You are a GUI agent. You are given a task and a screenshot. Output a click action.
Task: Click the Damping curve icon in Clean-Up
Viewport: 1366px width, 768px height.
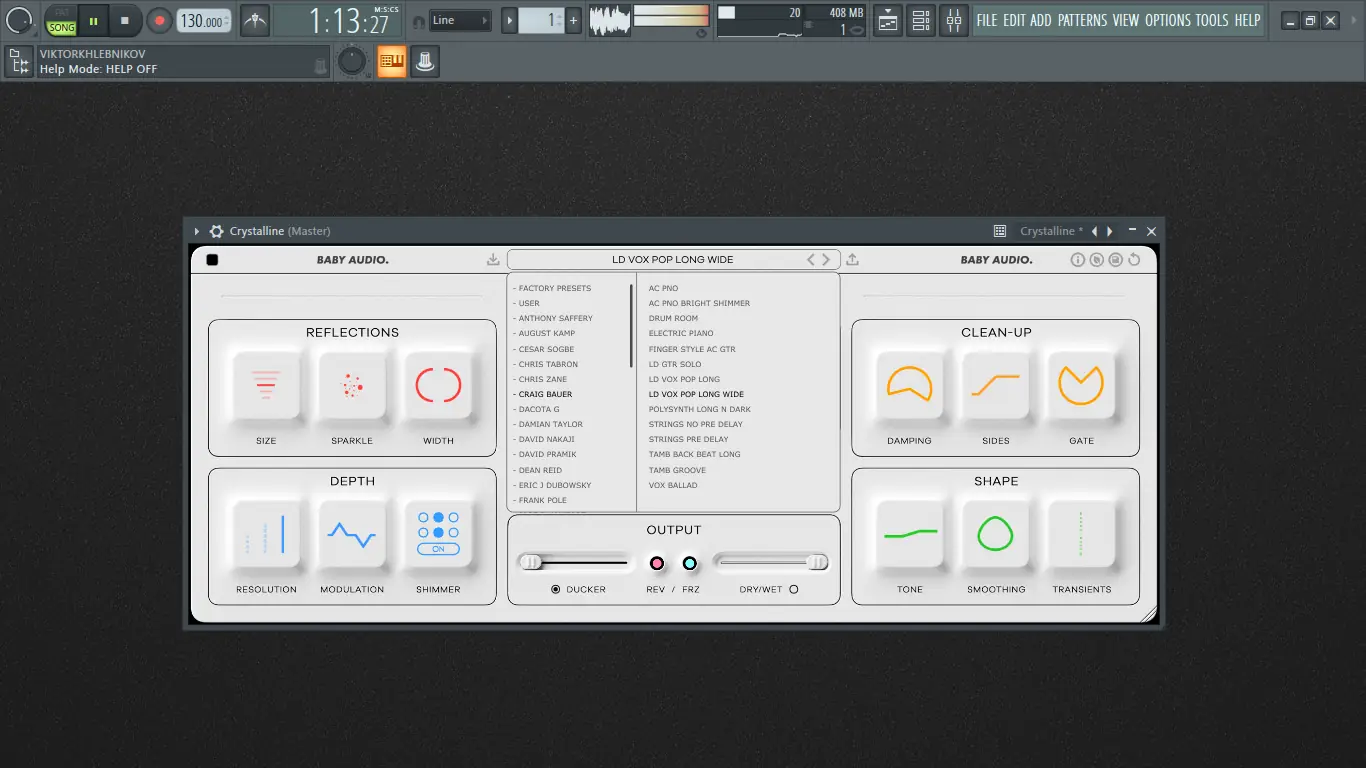tap(910, 385)
